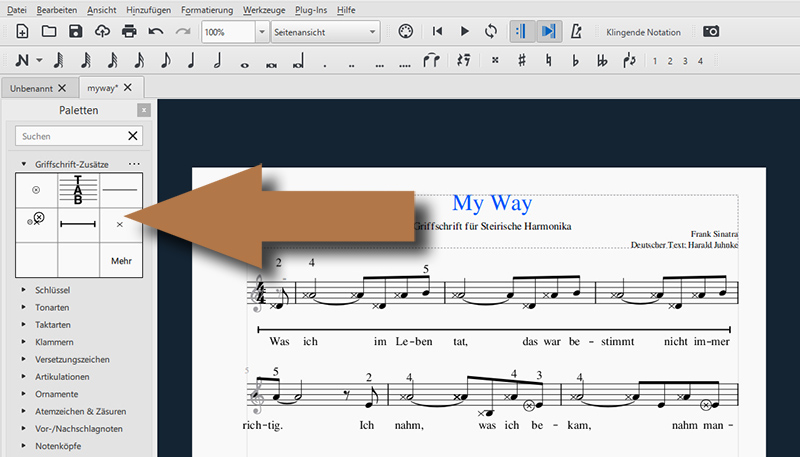Select voice 3
This screenshot has height=457, width=800.
tap(685, 61)
